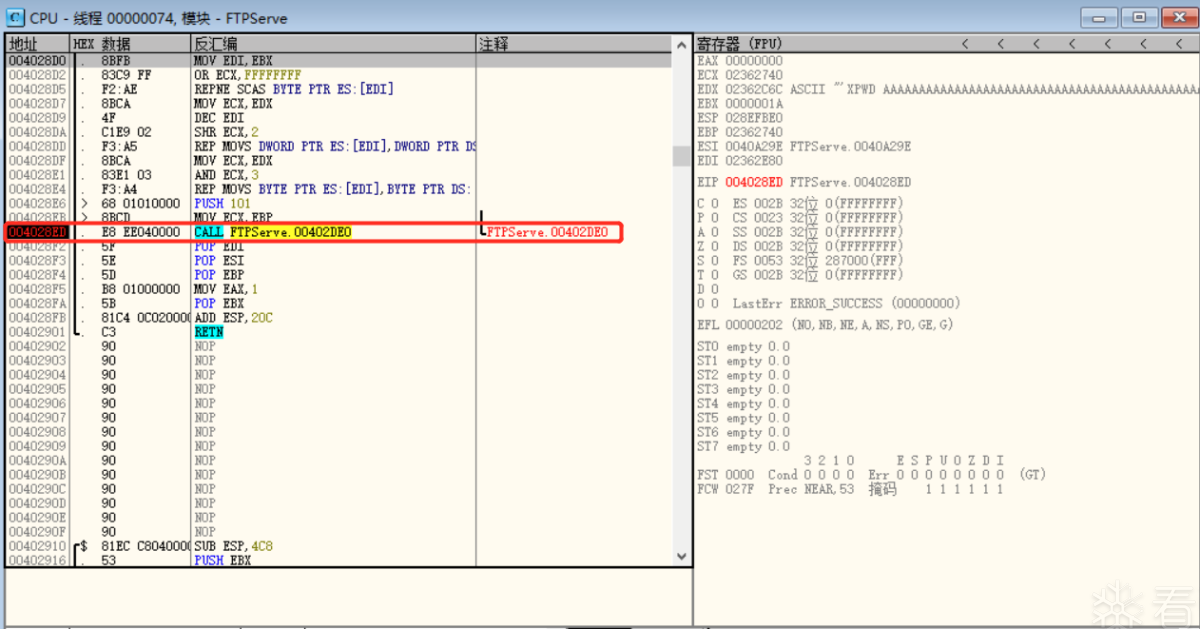Click the comment FTPServe.00402DE0
This screenshot has width=1200, height=629.
click(547, 232)
